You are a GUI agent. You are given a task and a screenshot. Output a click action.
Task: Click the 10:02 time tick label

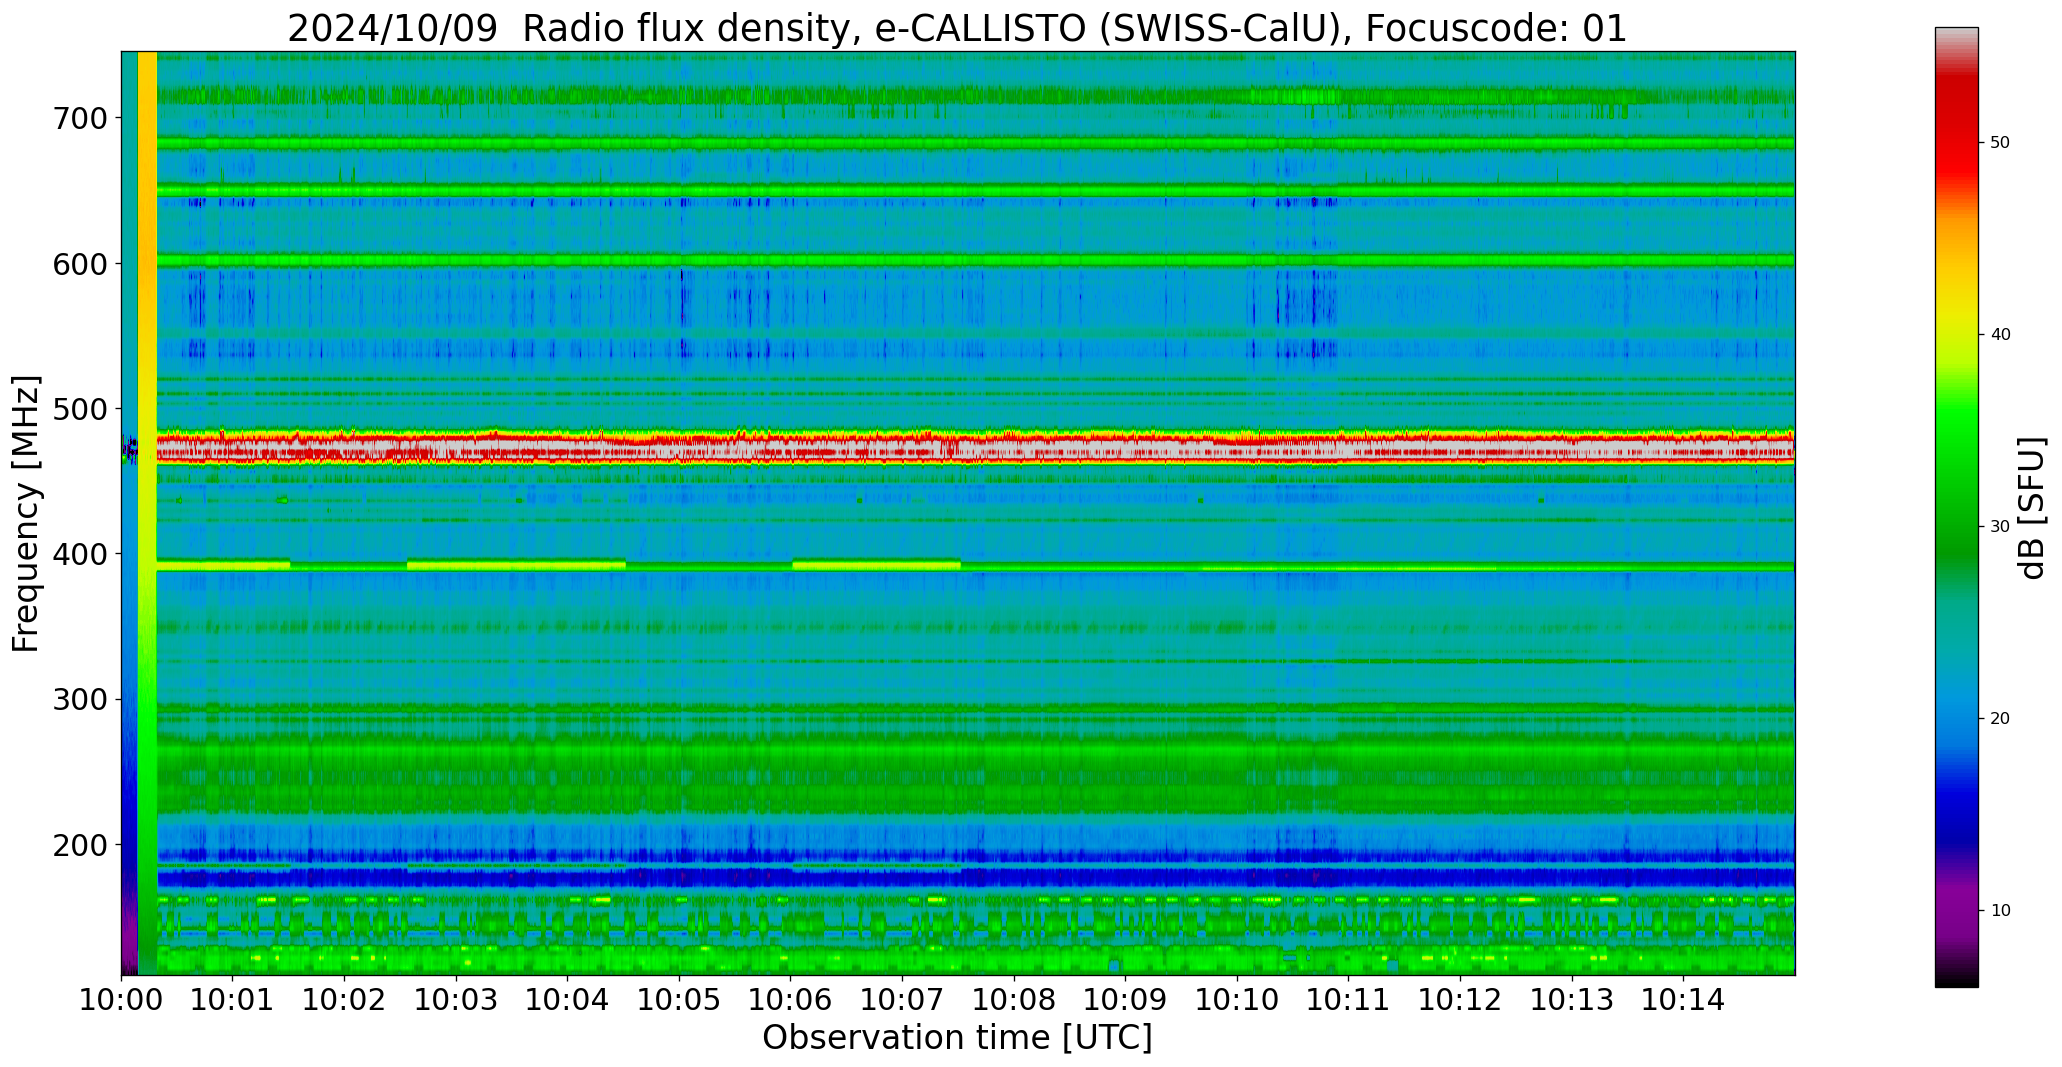coord(345,999)
